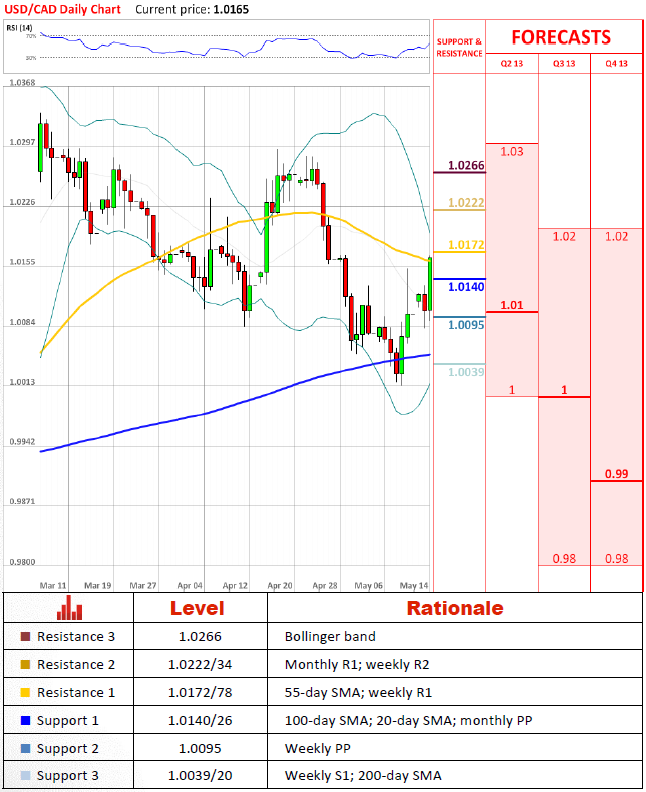Click the 1.0172 resistance level label
The height and width of the screenshot is (792, 646).
[466, 245]
